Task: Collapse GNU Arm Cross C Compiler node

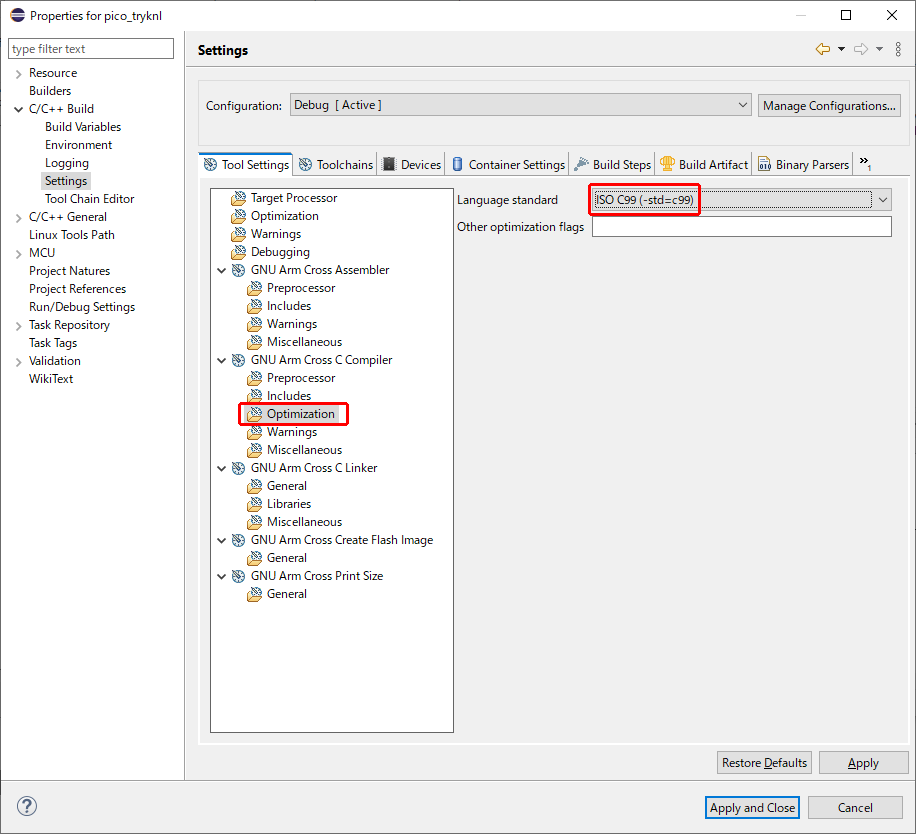Action: click(x=222, y=360)
